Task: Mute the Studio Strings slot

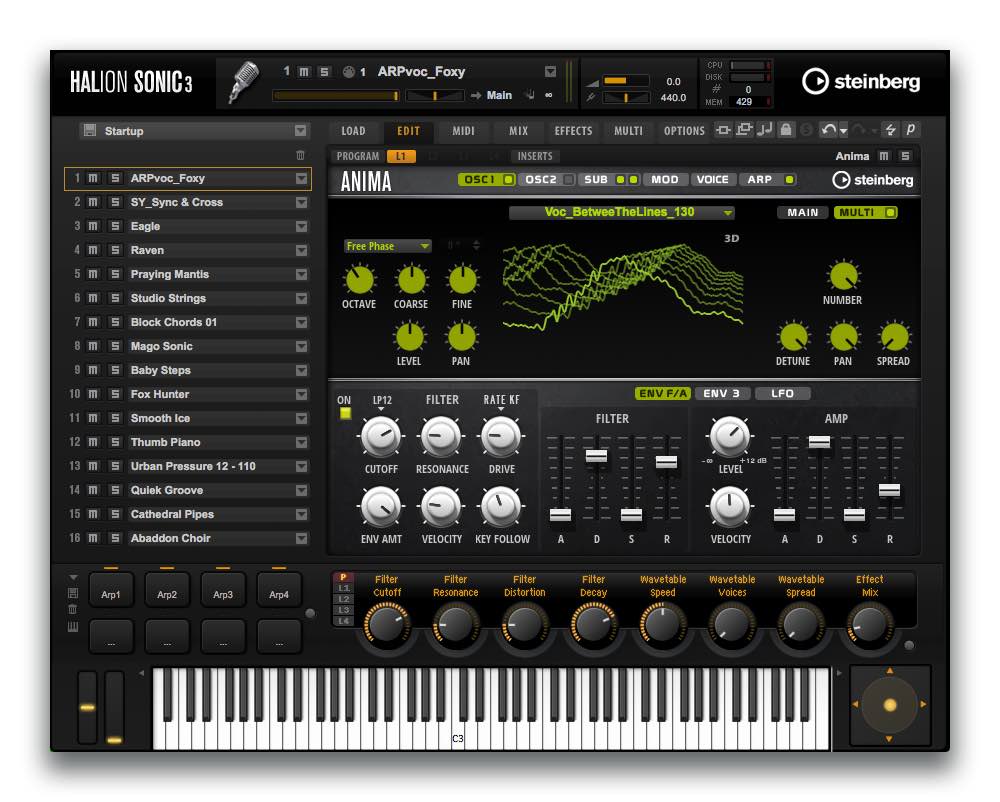Action: click(x=93, y=298)
